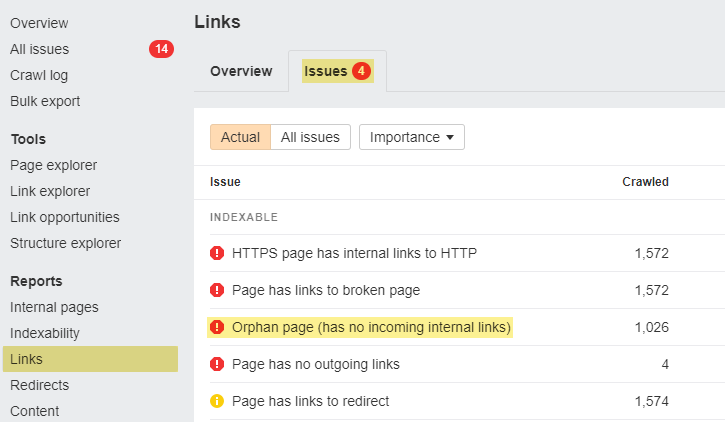This screenshot has height=422, width=725.
Task: Select the Actual filter toggle
Action: [x=240, y=137]
